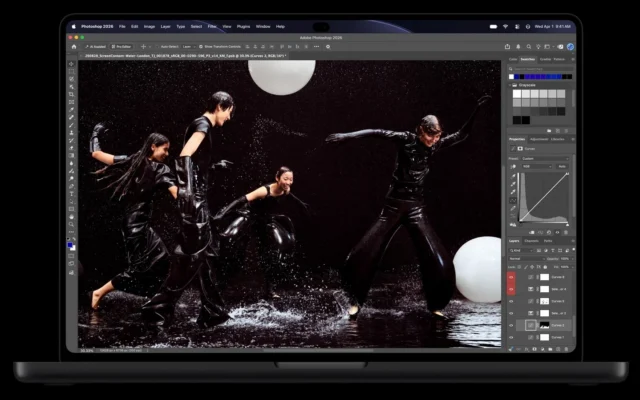The image size is (640, 400).
Task: Select the Gradient tool
Action: tap(71, 156)
